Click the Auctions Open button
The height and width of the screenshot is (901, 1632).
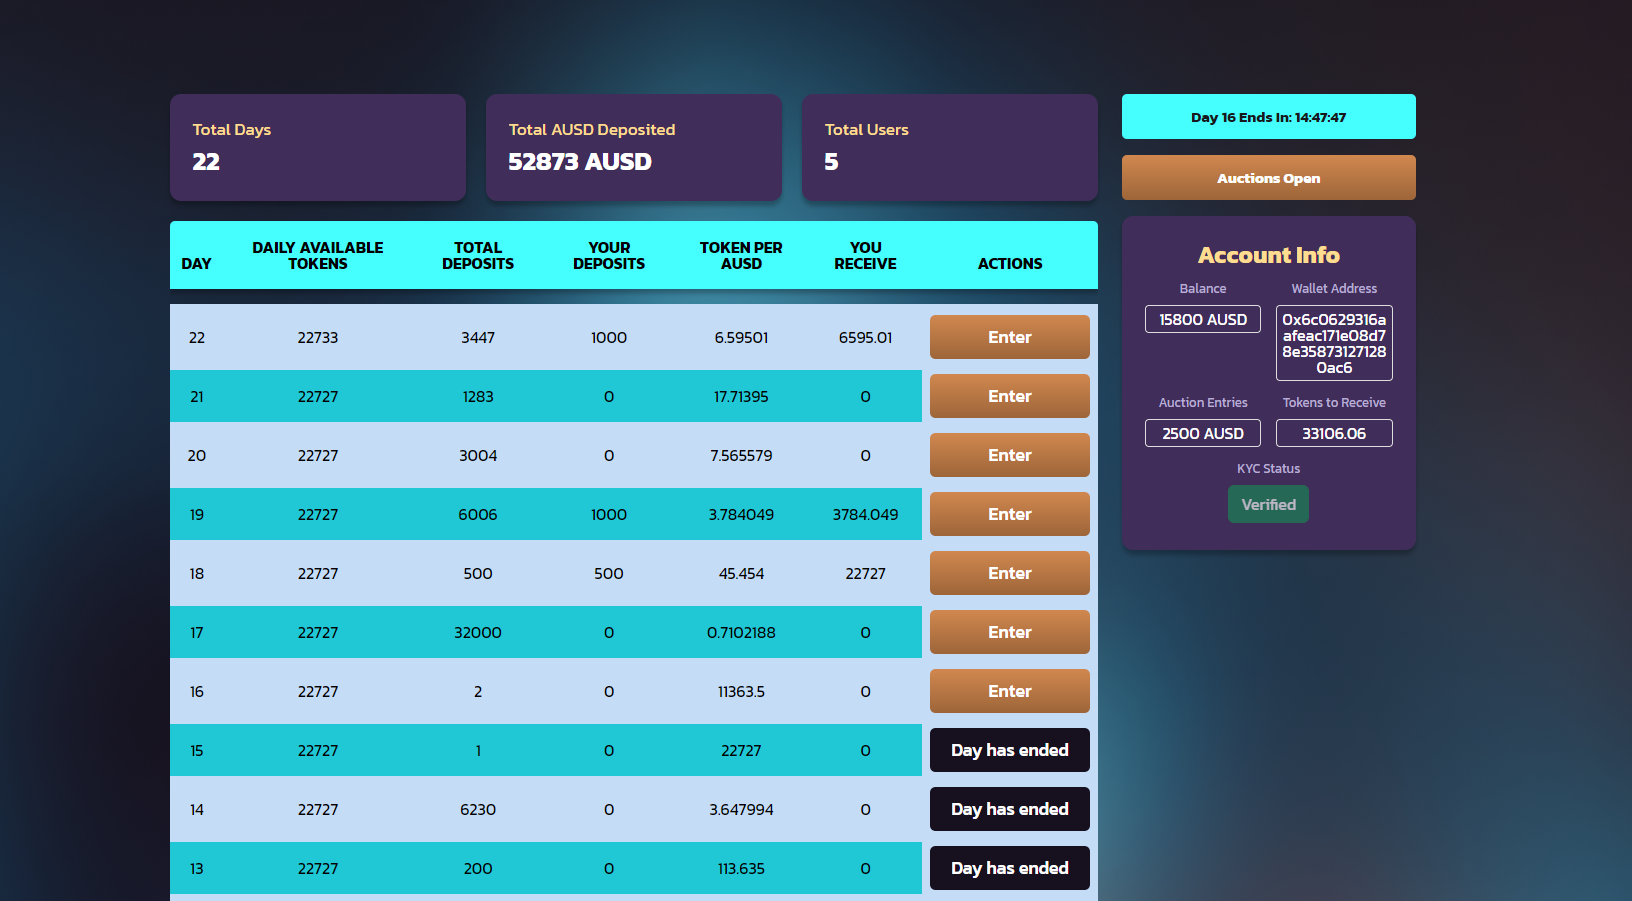pyautogui.click(x=1268, y=178)
